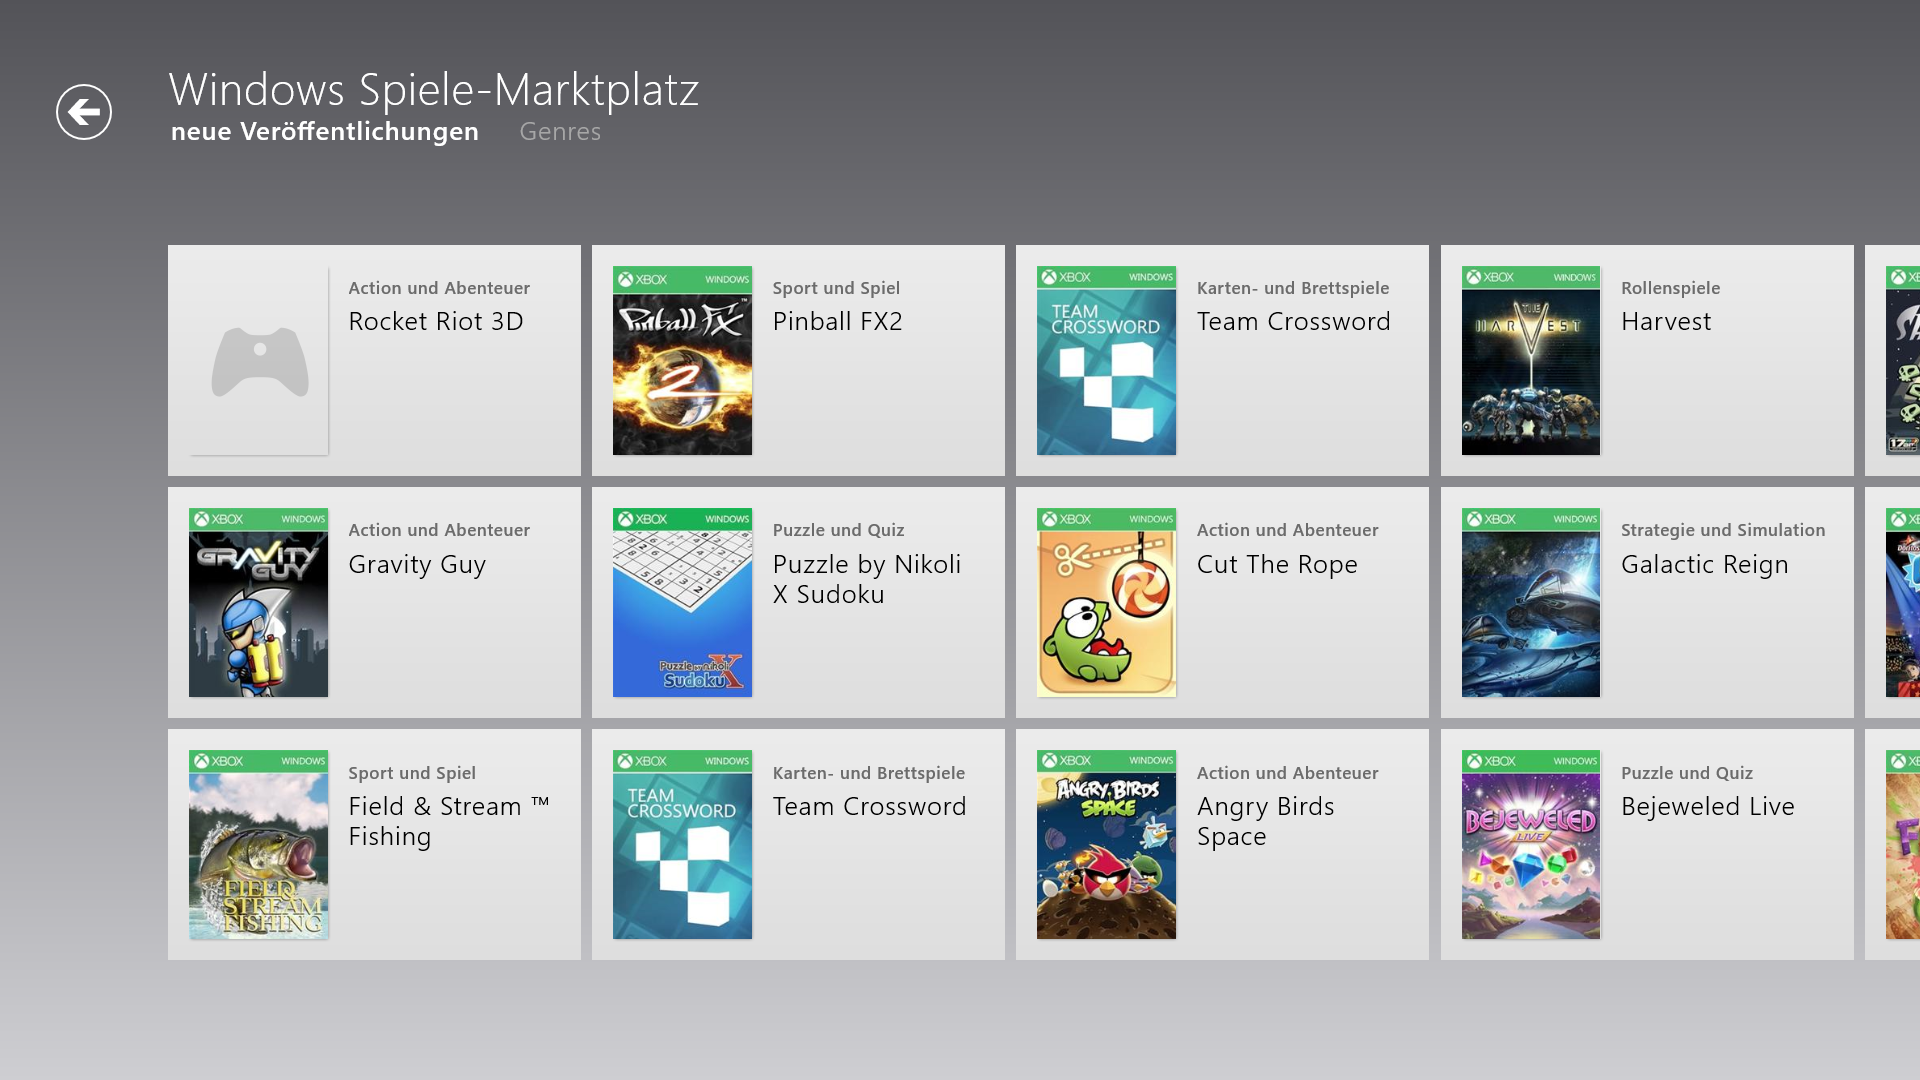Click the Angry Birds Space title
This screenshot has height=1080, width=1920.
(1266, 821)
